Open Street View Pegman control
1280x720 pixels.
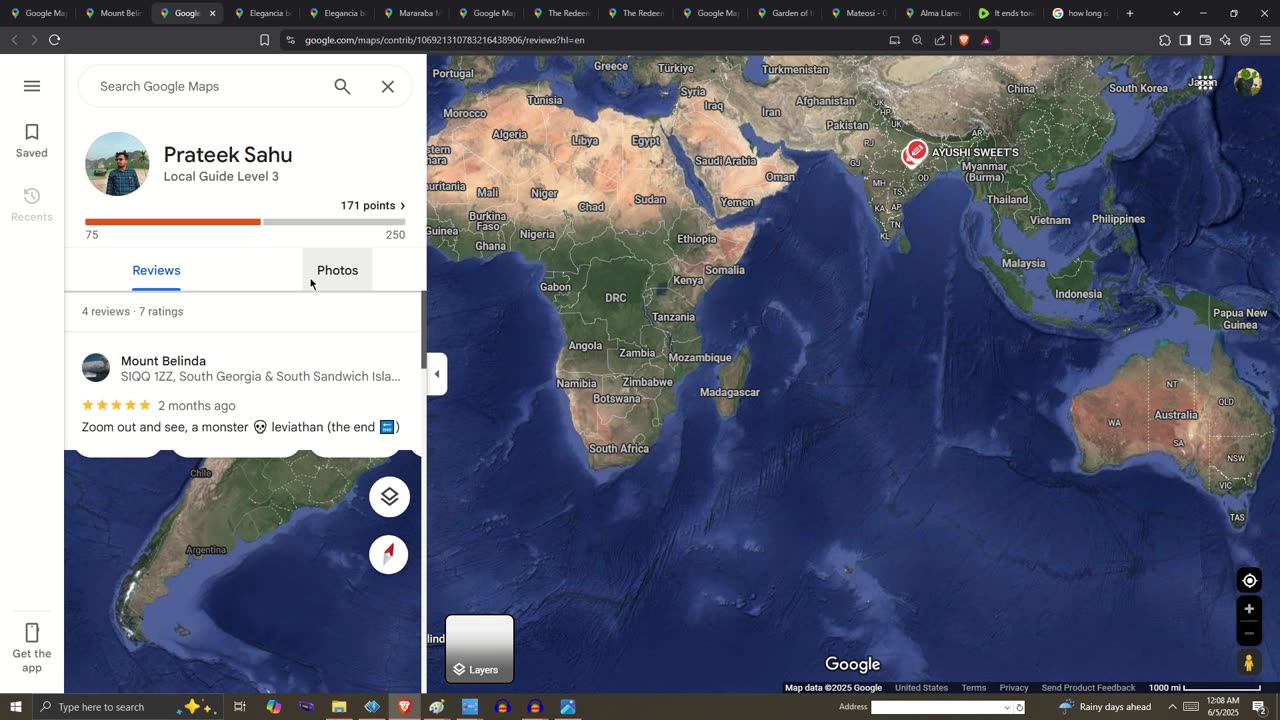coord(1249,662)
